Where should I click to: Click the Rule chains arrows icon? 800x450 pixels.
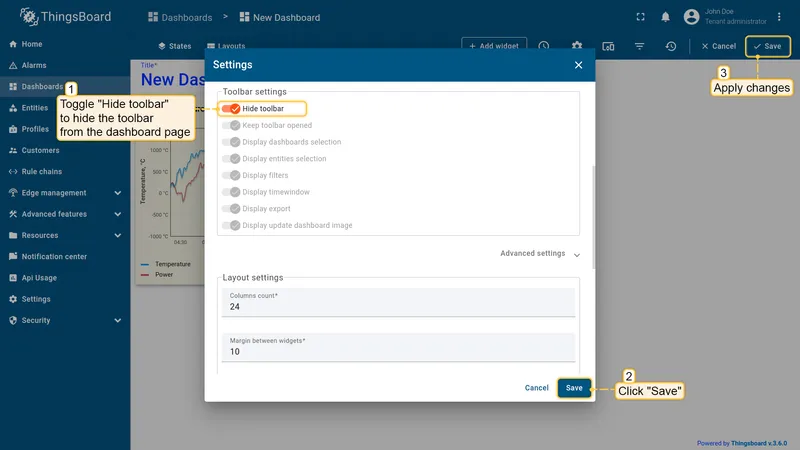pos(13,172)
